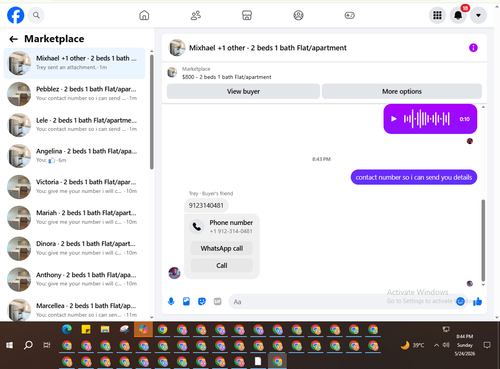
Task: Open File Explorer from the taskbar
Action: tap(105, 330)
